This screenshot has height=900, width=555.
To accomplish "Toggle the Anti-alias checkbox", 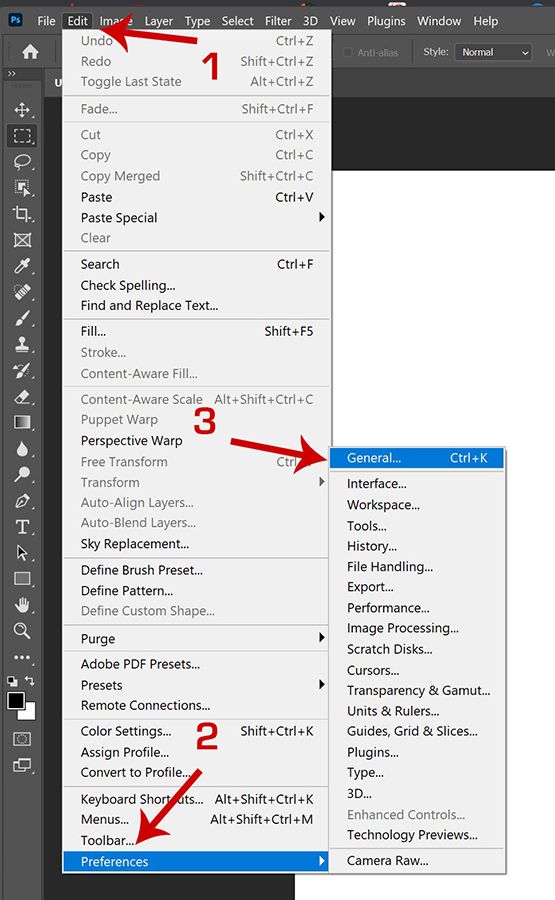I will (347, 52).
